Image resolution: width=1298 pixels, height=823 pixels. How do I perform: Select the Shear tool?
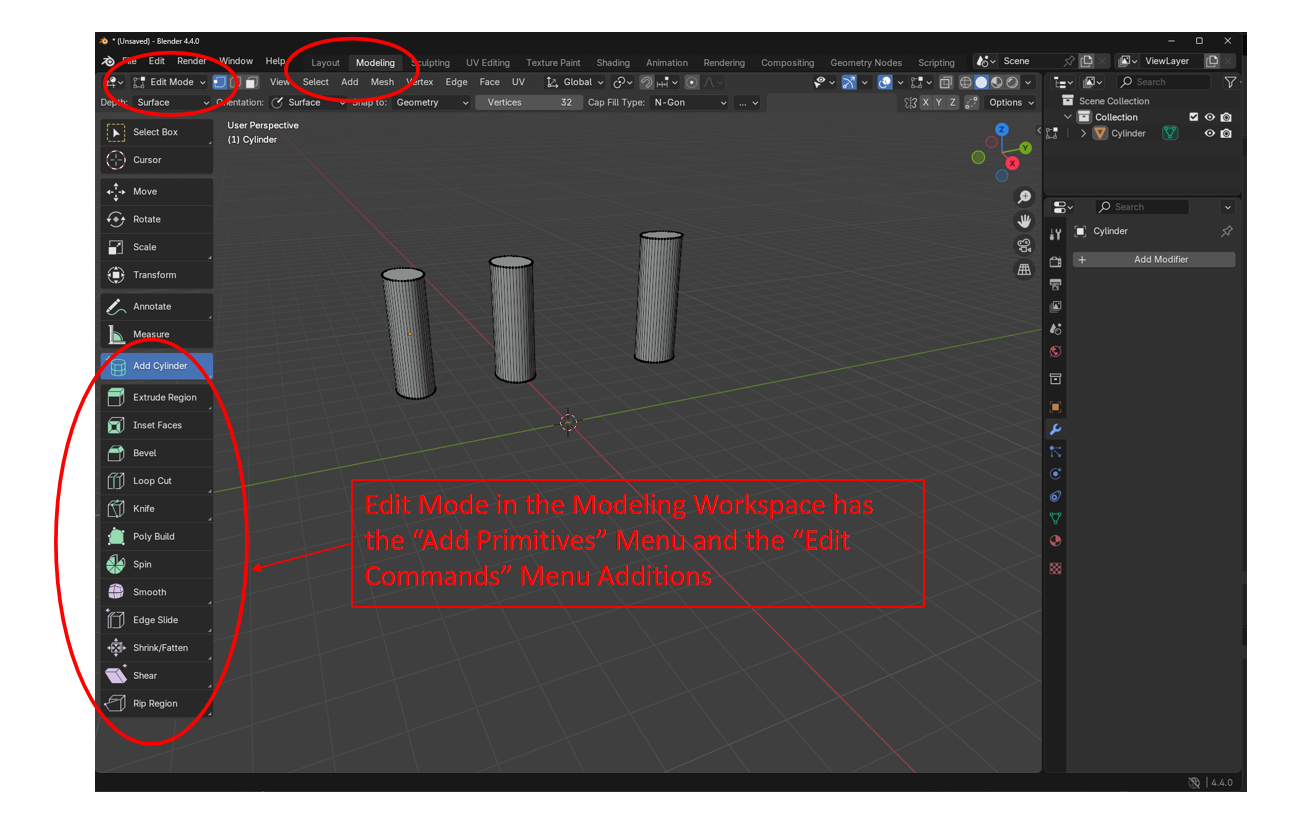(x=157, y=676)
